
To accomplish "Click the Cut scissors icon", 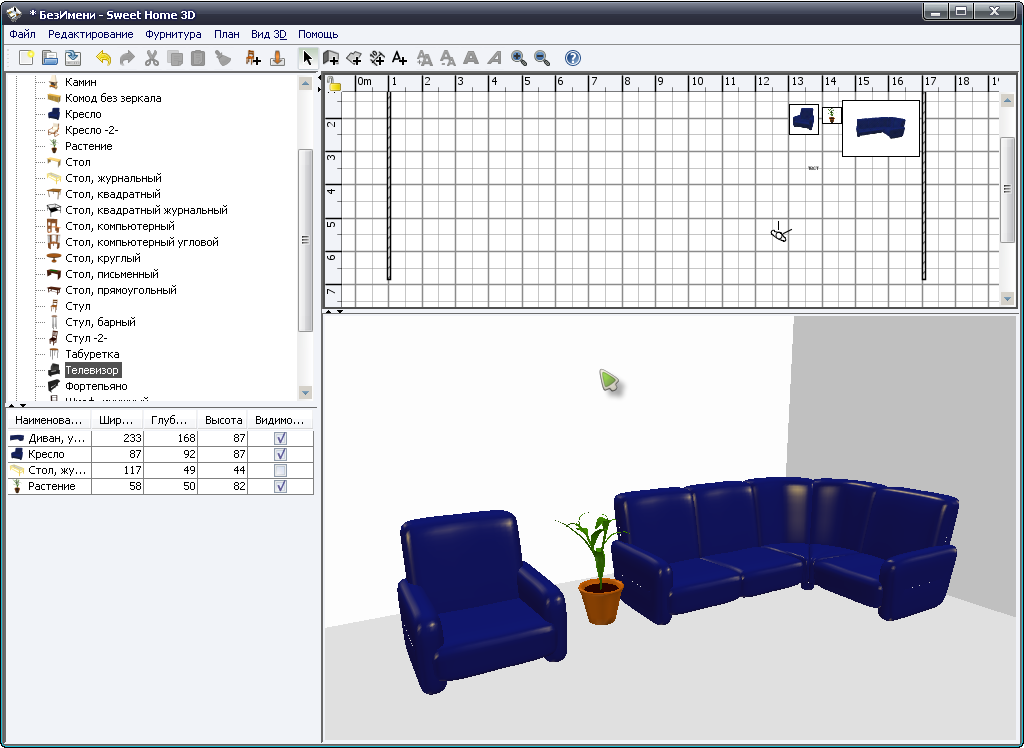I will coord(152,58).
